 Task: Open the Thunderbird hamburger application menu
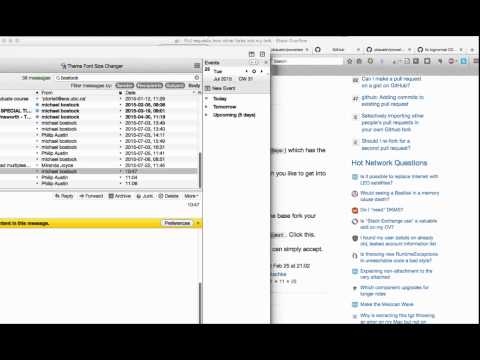pyautogui.click(x=197, y=66)
